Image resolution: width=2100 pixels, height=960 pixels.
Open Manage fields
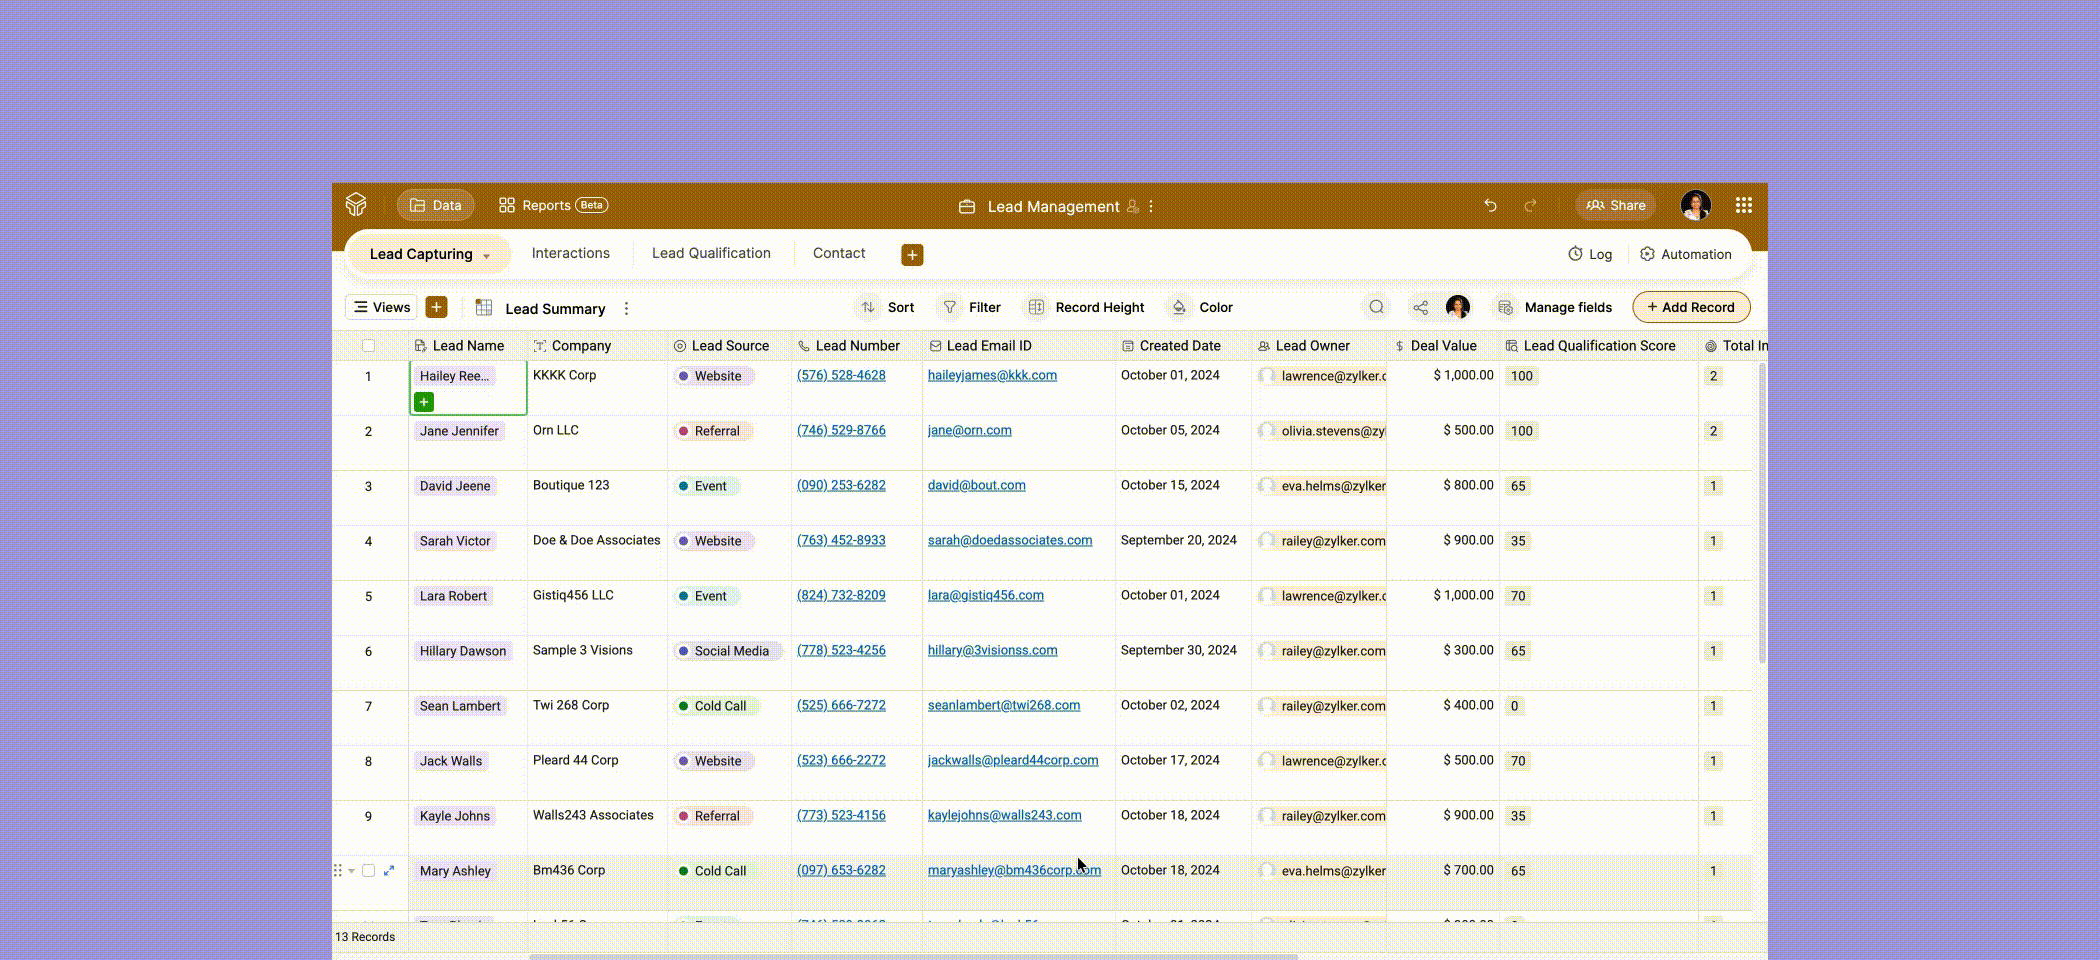(x=1555, y=307)
